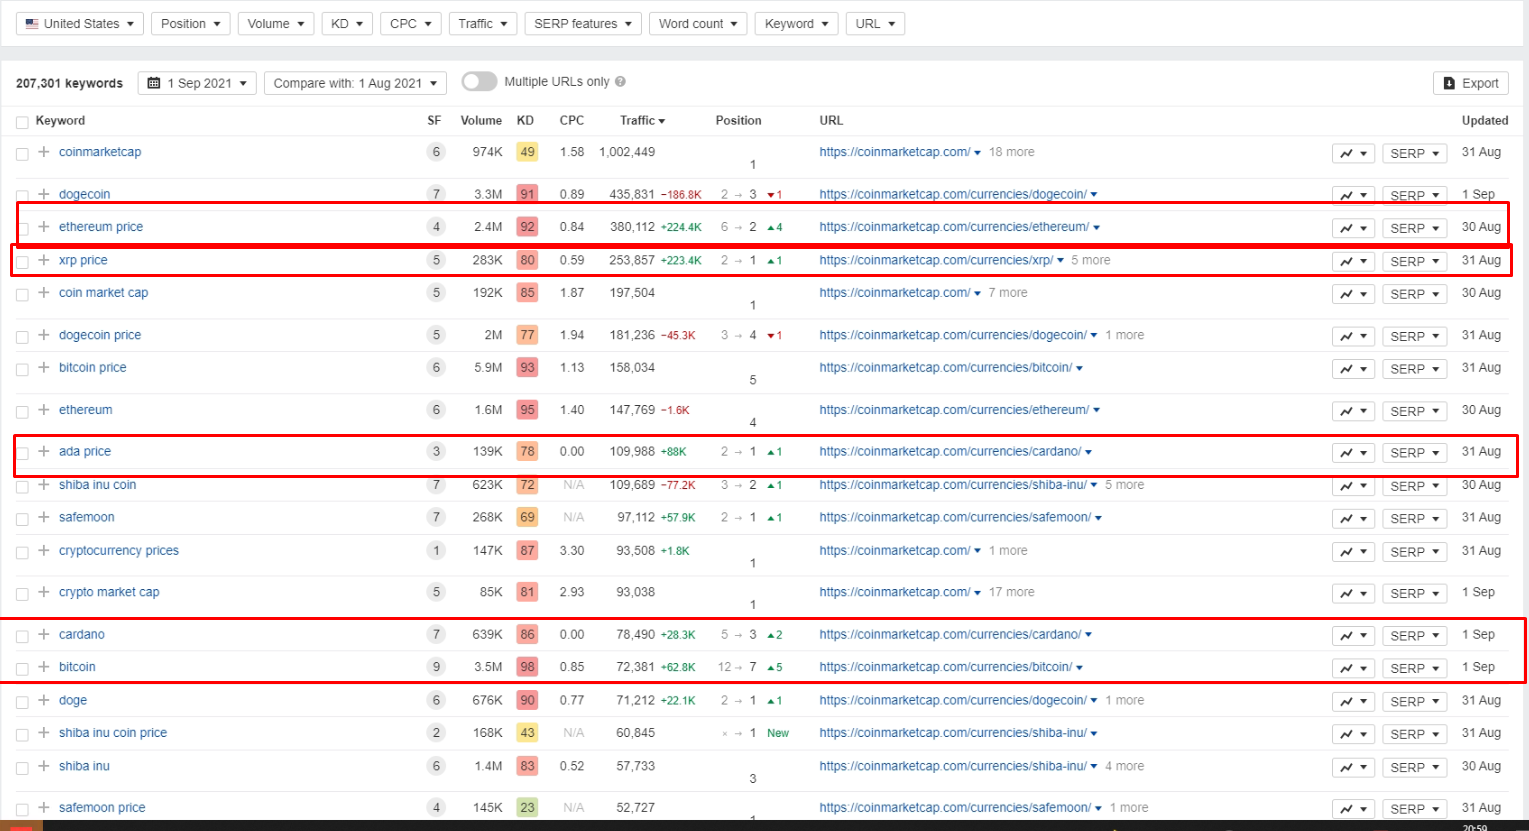
Task: Expand the SERP features filter
Action: click(583, 23)
